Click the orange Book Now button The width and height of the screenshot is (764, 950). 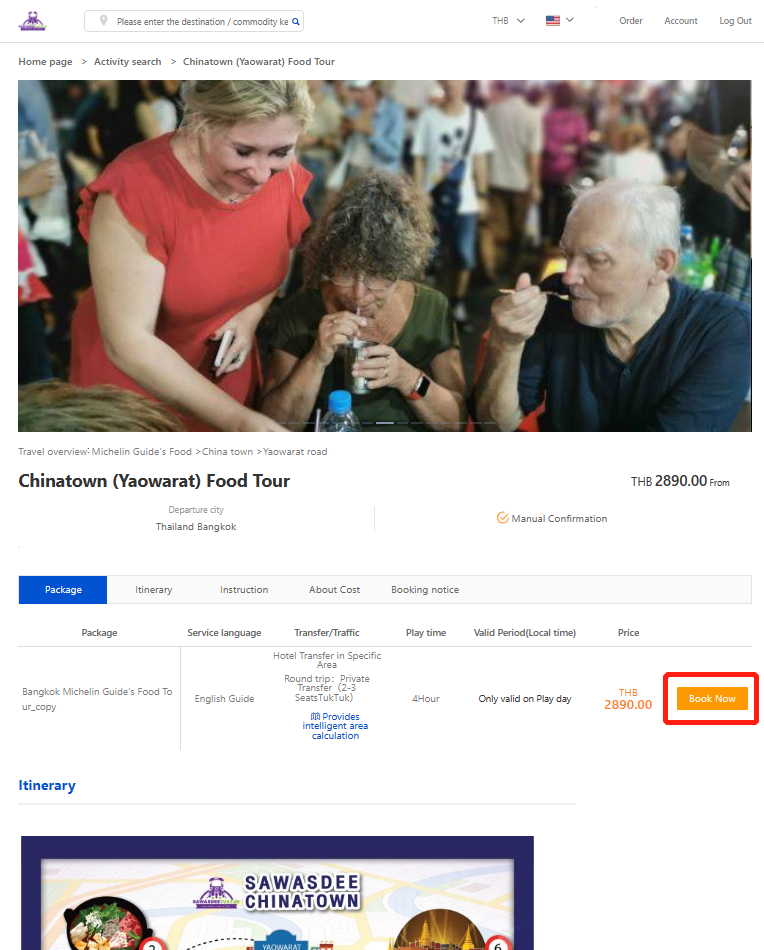712,699
